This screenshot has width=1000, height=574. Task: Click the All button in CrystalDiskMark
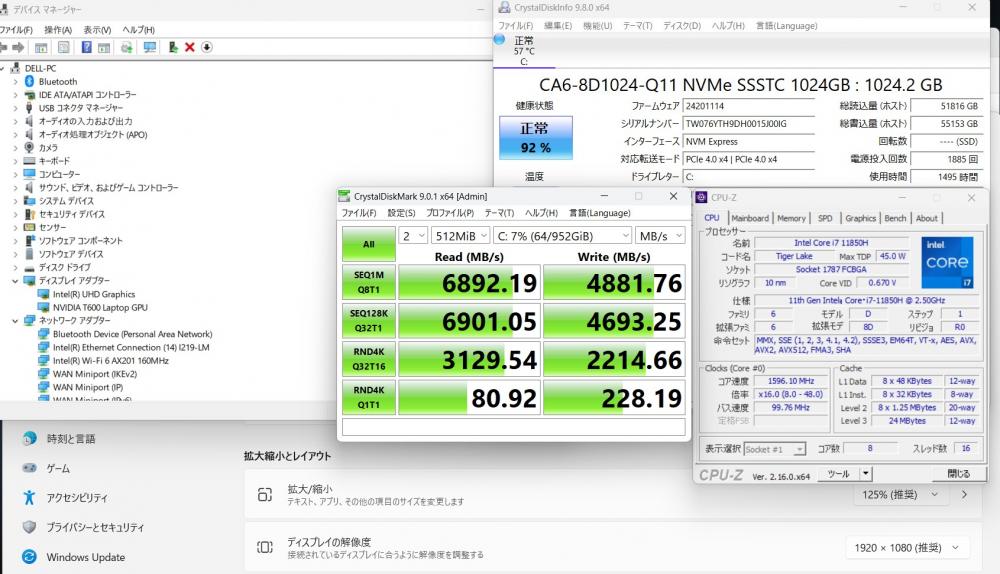369,244
